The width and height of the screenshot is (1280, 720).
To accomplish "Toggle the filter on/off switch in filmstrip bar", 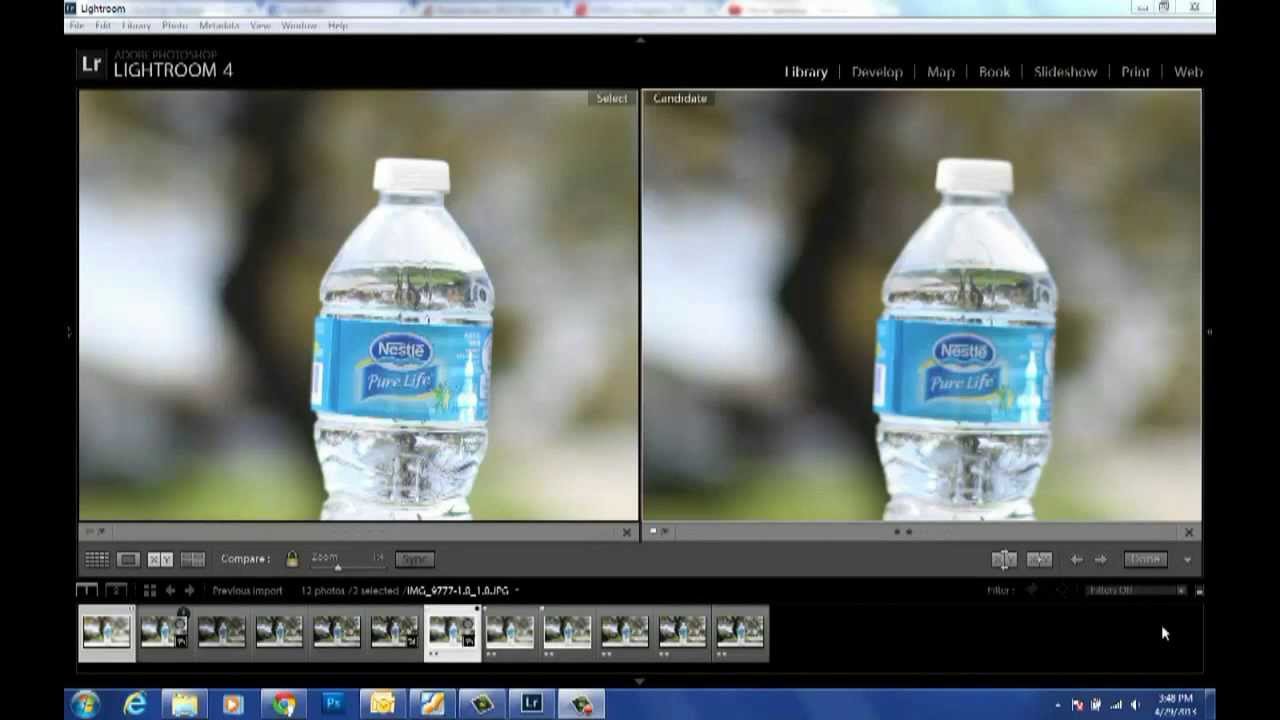I will point(1199,591).
